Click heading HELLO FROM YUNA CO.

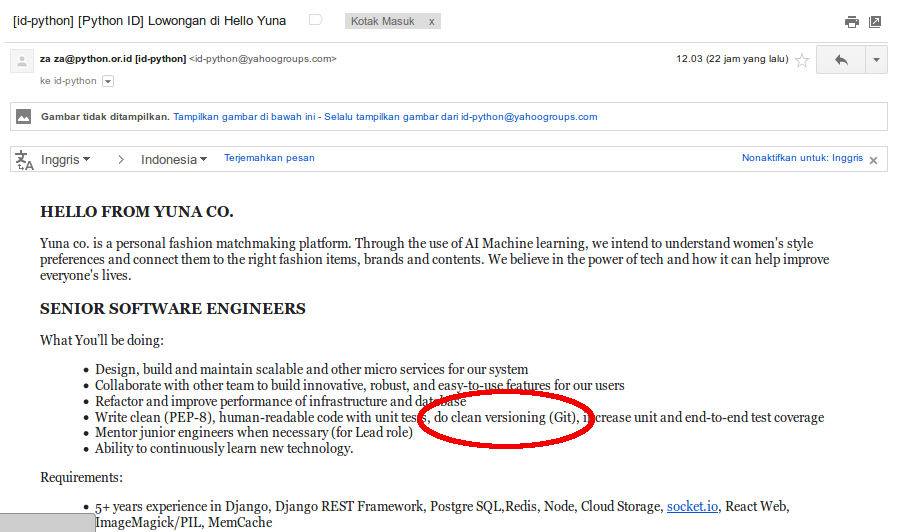[x=136, y=212]
